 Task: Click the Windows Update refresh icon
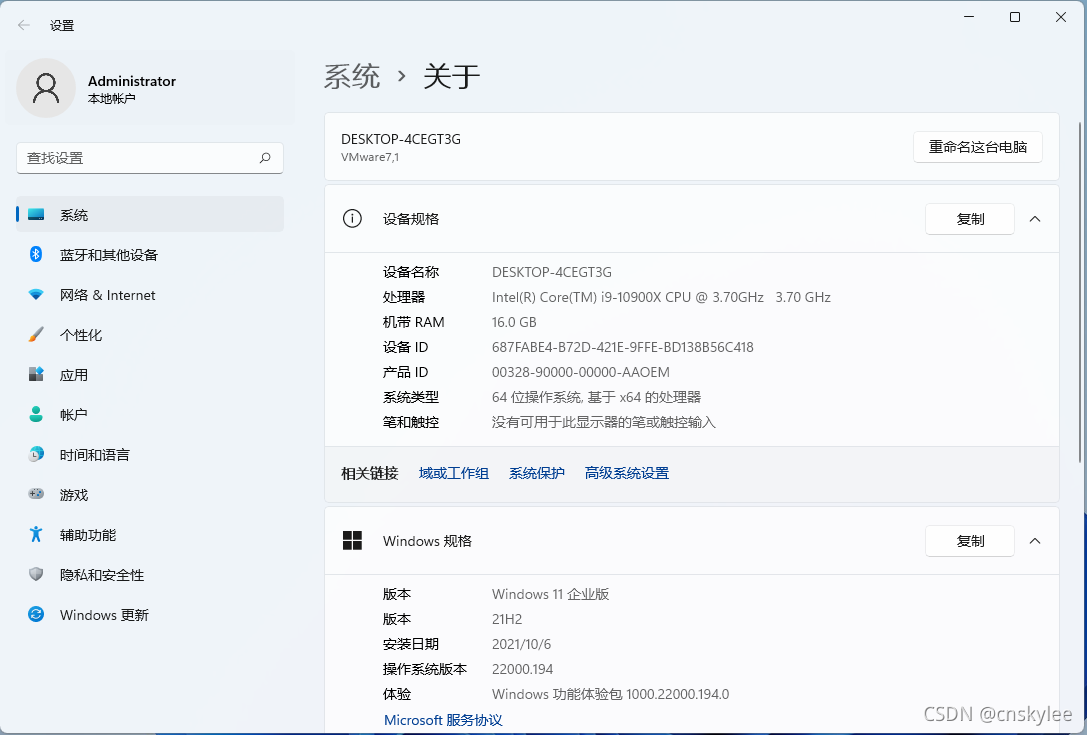pos(36,614)
